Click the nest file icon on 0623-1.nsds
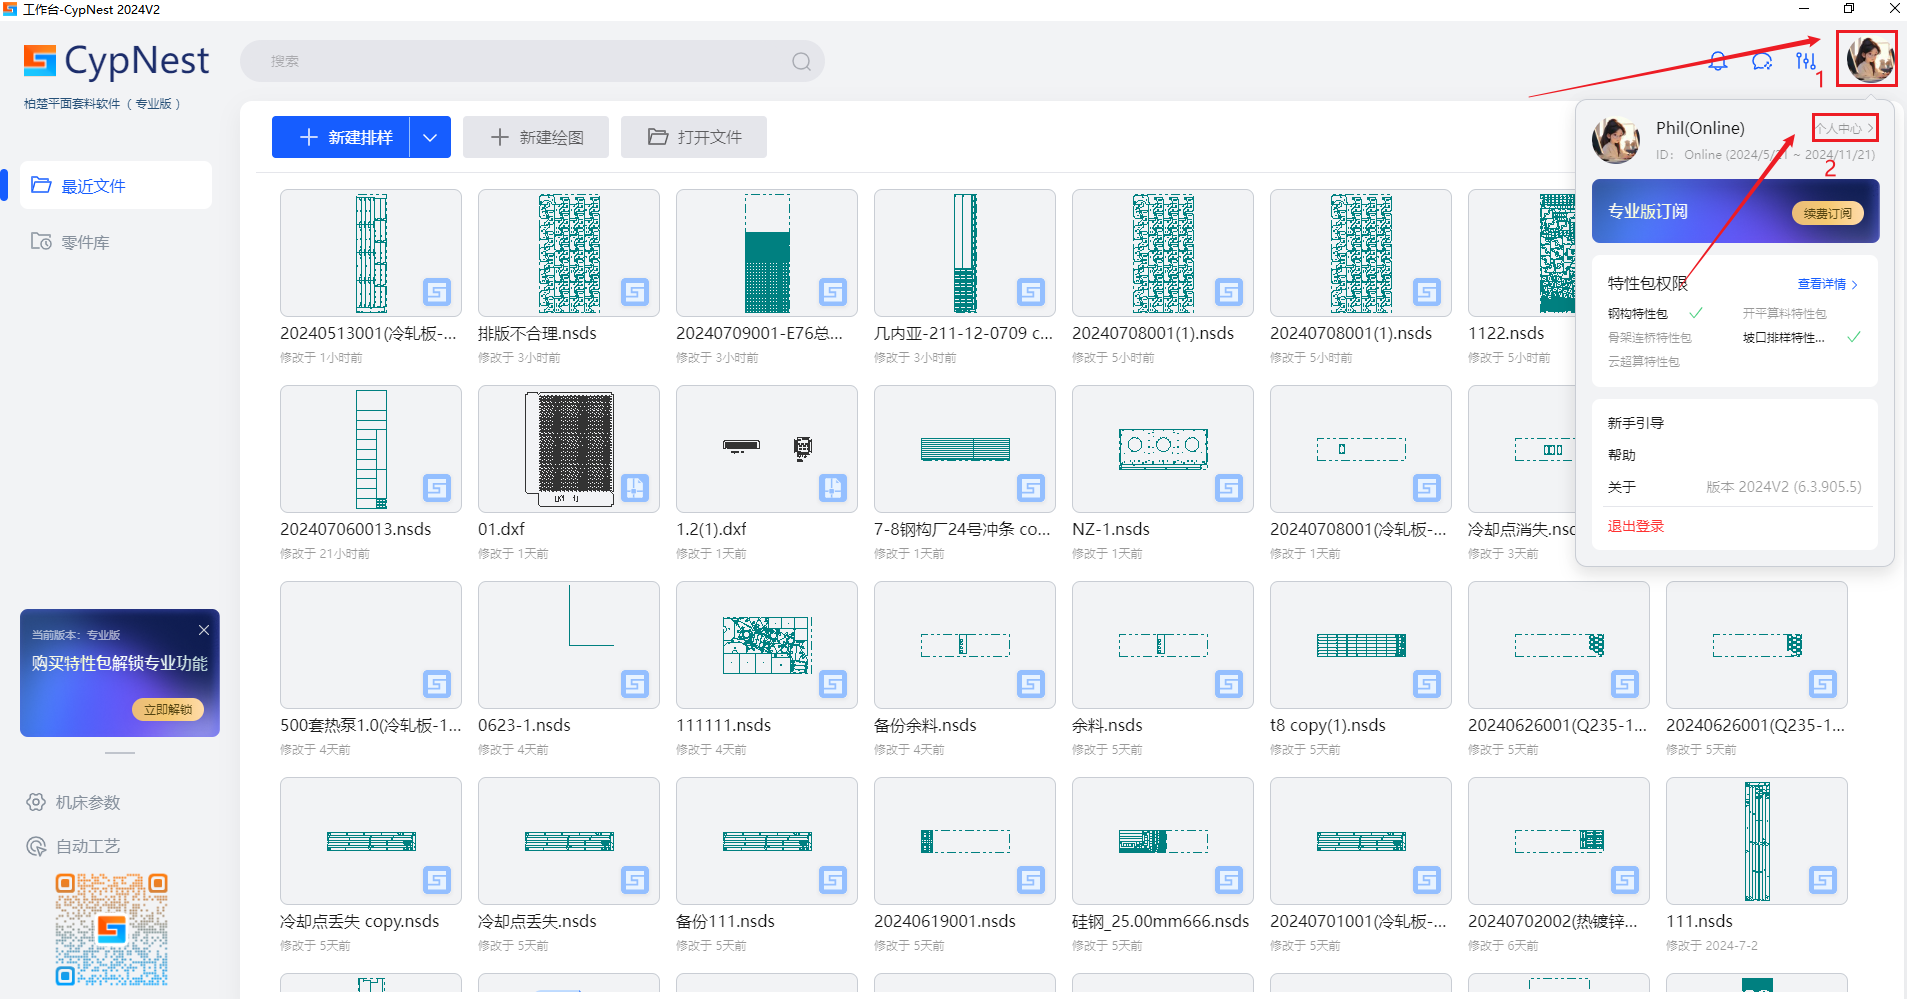1907x999 pixels. coord(635,684)
